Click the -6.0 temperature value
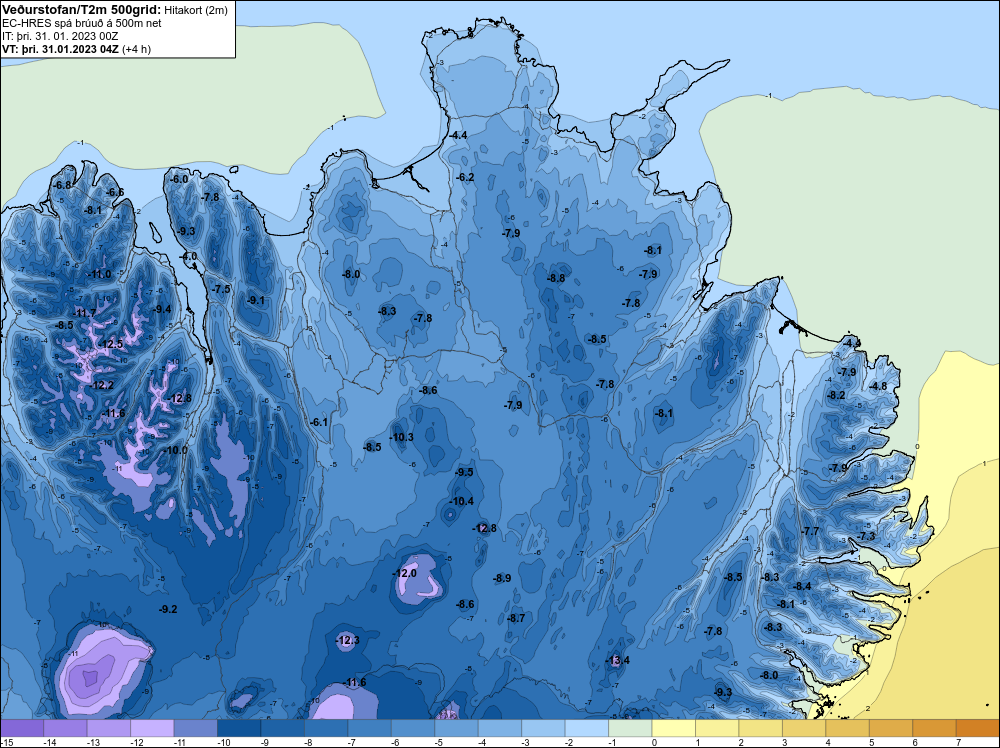 tap(179, 179)
